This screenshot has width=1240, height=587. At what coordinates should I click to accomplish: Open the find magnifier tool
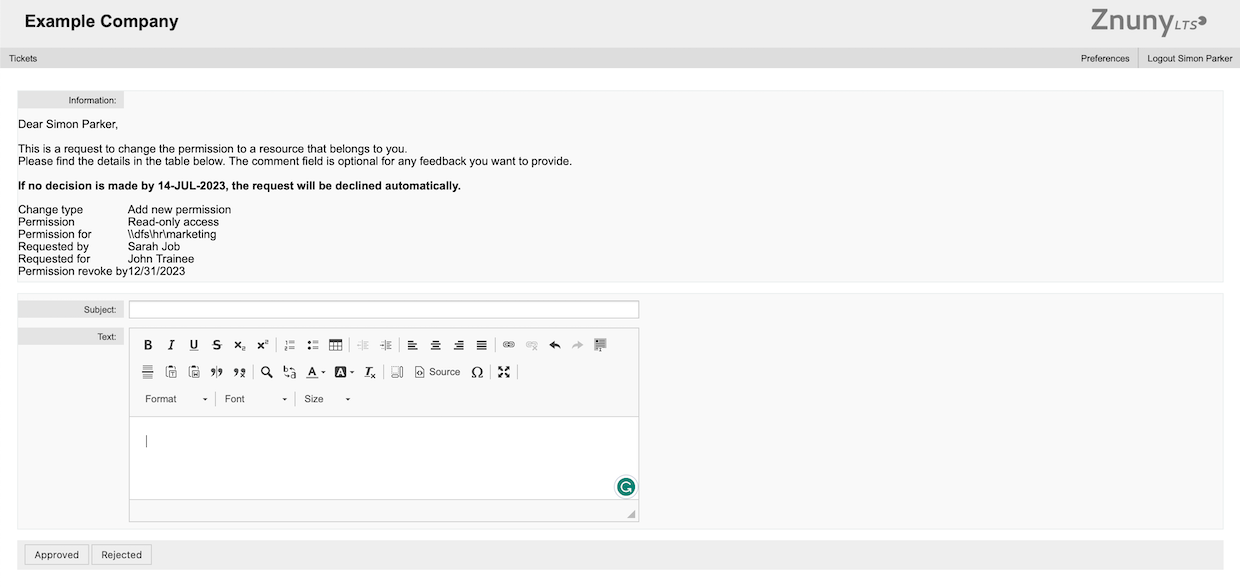click(x=267, y=372)
